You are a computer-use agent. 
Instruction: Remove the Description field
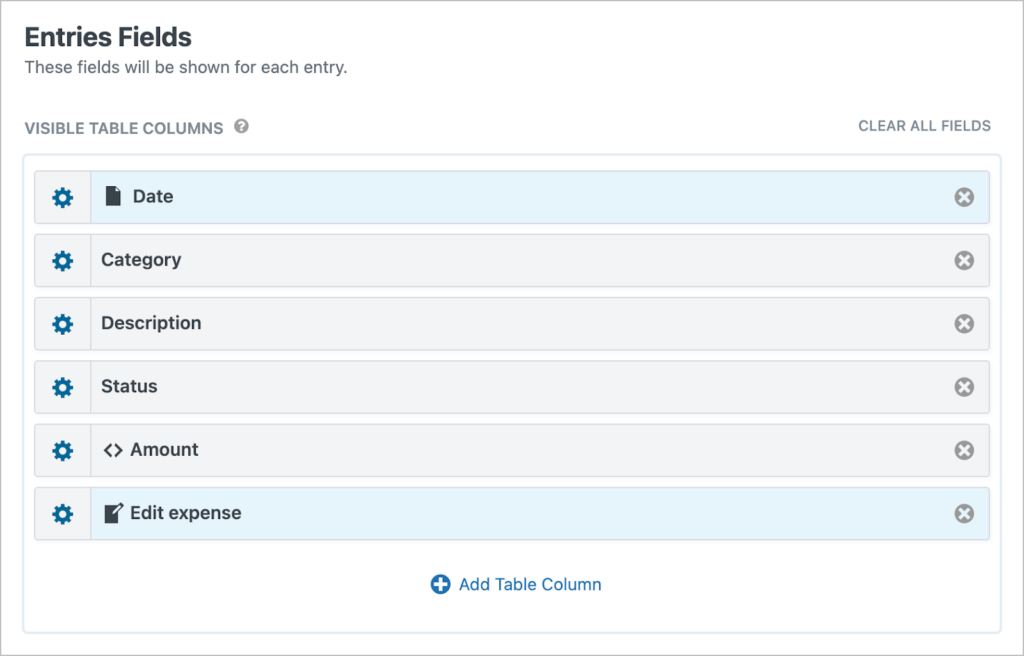(963, 323)
